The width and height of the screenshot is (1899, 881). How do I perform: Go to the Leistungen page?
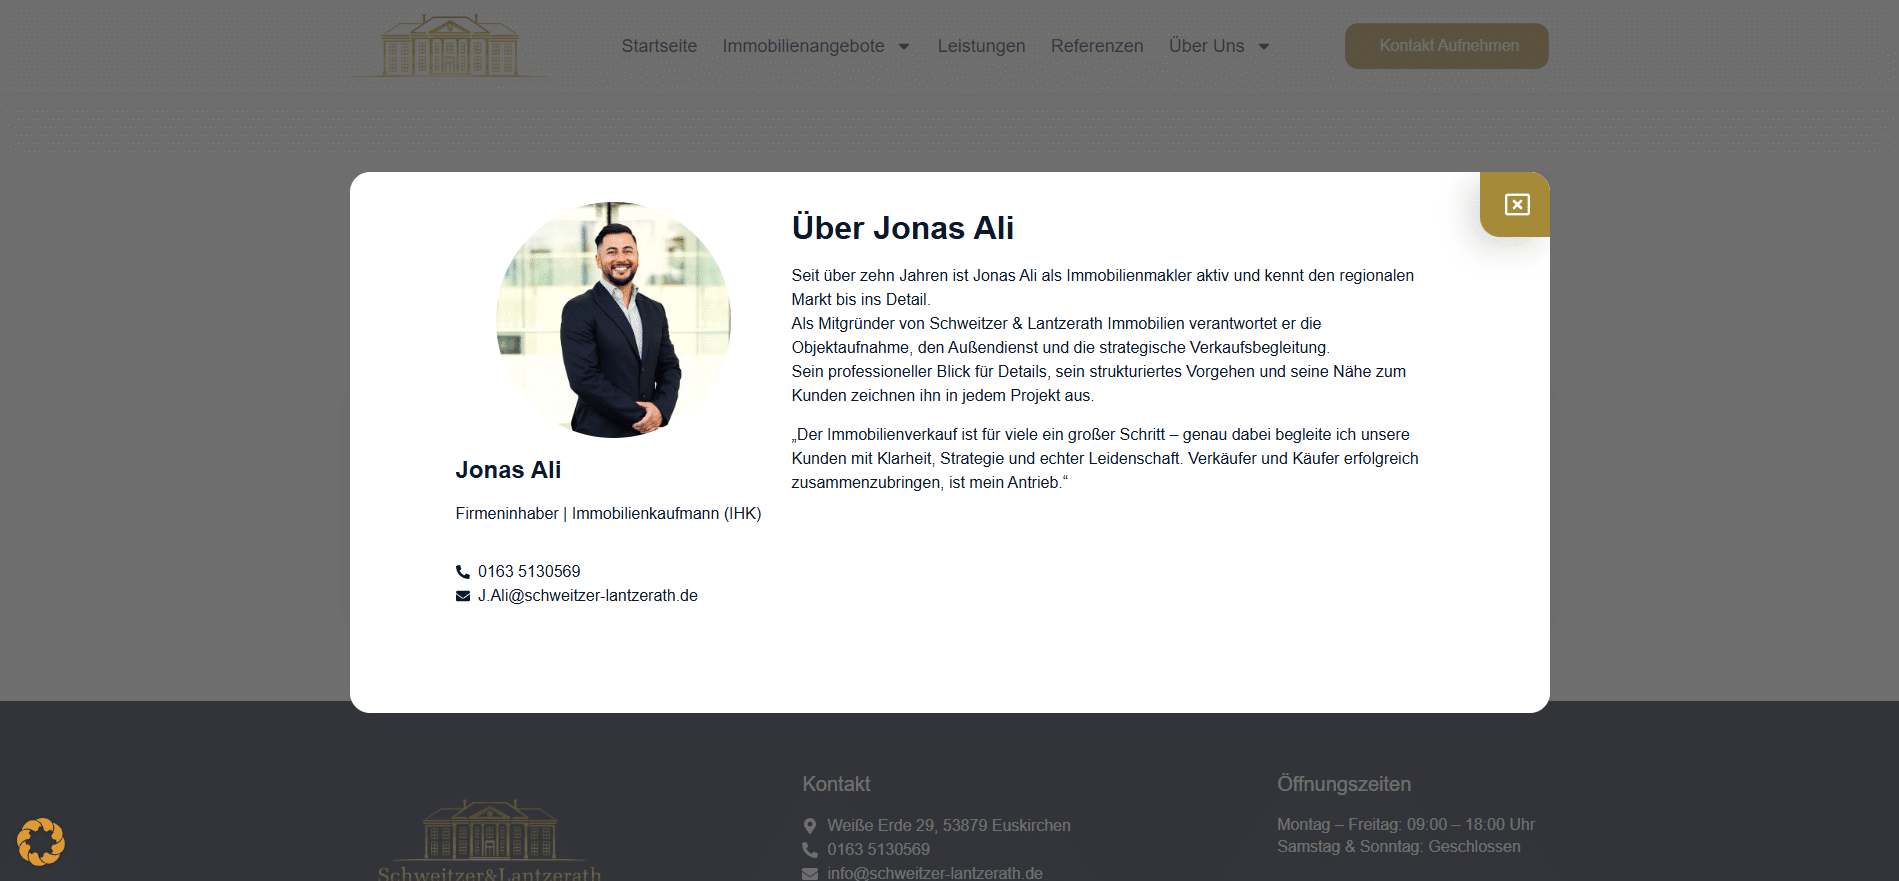[981, 46]
